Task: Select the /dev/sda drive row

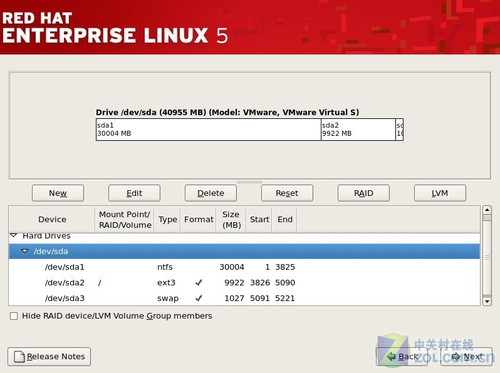Action: pos(244,251)
